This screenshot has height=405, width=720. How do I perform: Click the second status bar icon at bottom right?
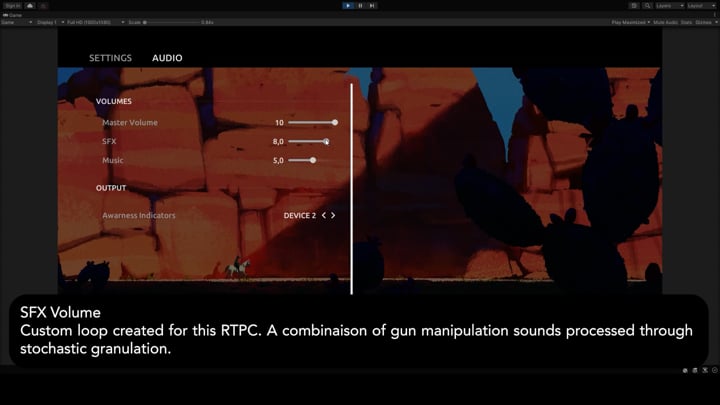(695, 370)
